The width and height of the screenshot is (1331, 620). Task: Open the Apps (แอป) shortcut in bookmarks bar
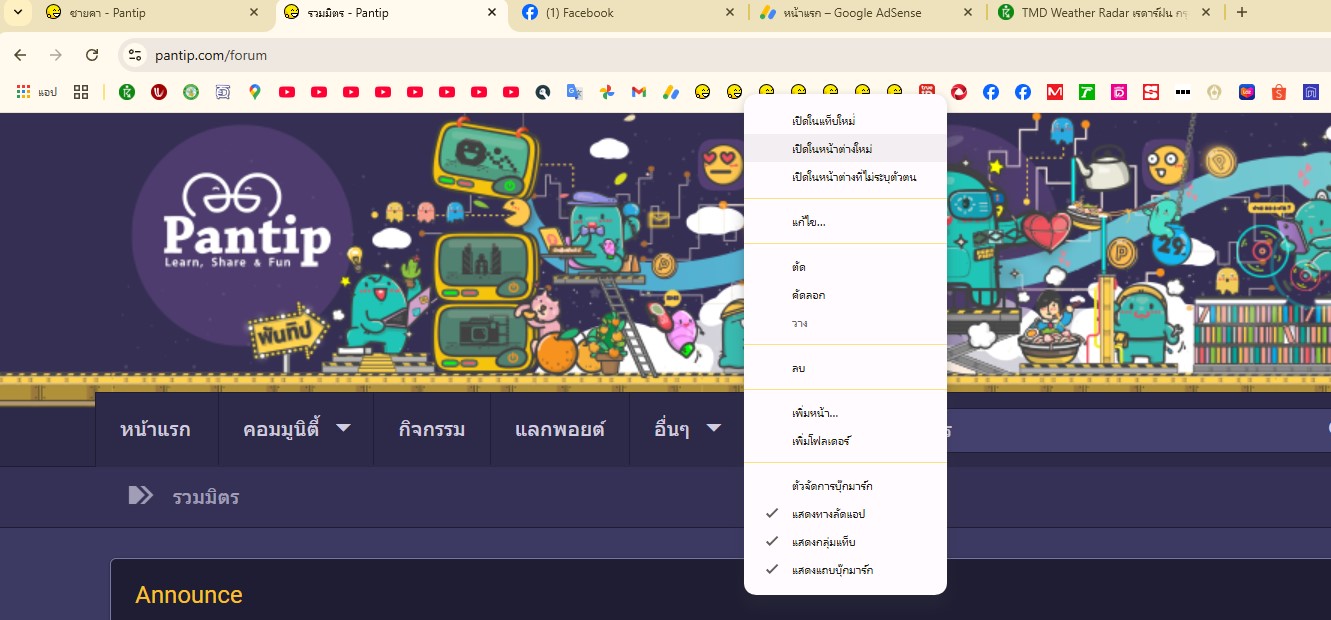(x=37, y=92)
